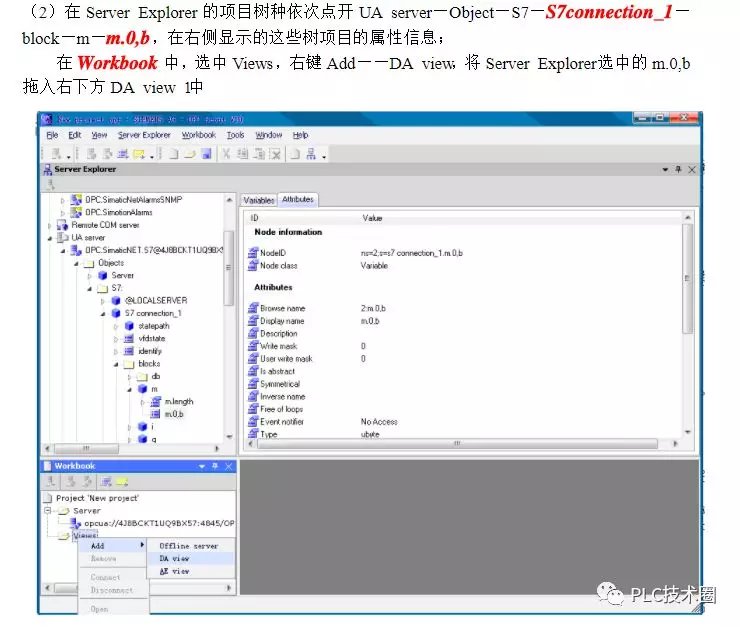
Task: Click the opcua server connection icon in Workbook
Action: [77, 523]
